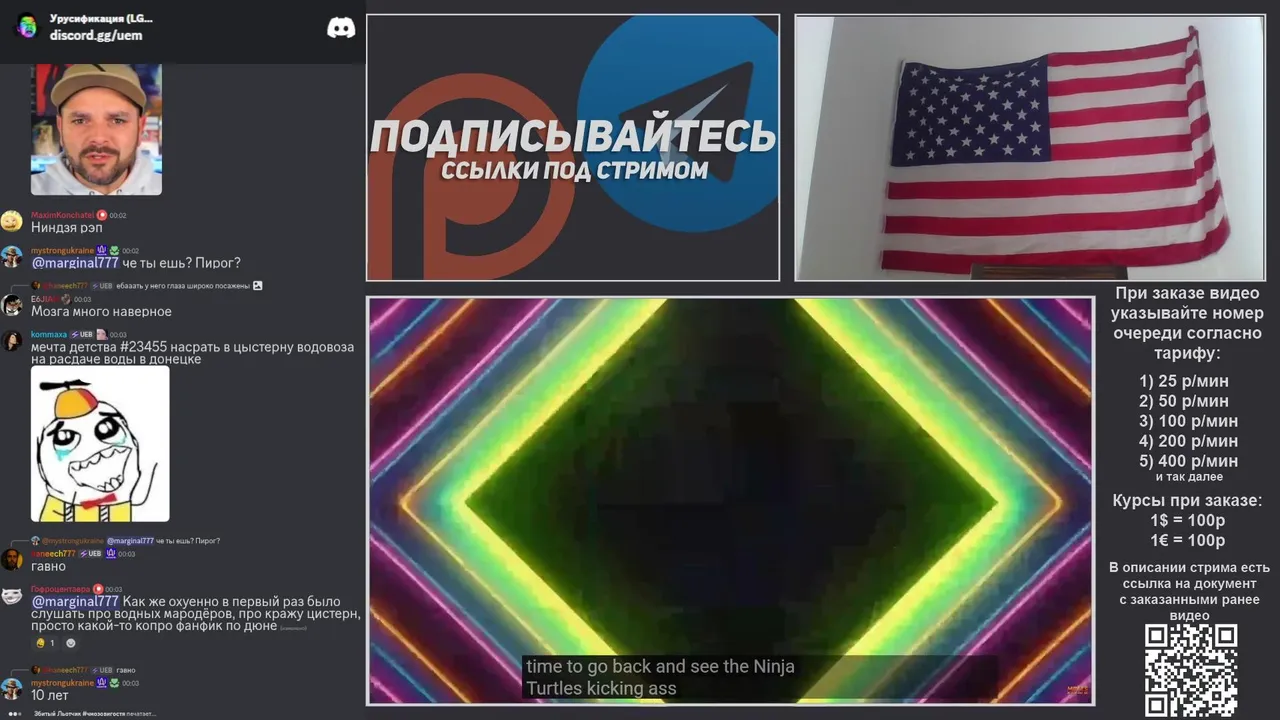Screen dimensions: 1280x720
Task: Click tariff line '2) 50 р/мин'
Action: click(x=1184, y=401)
